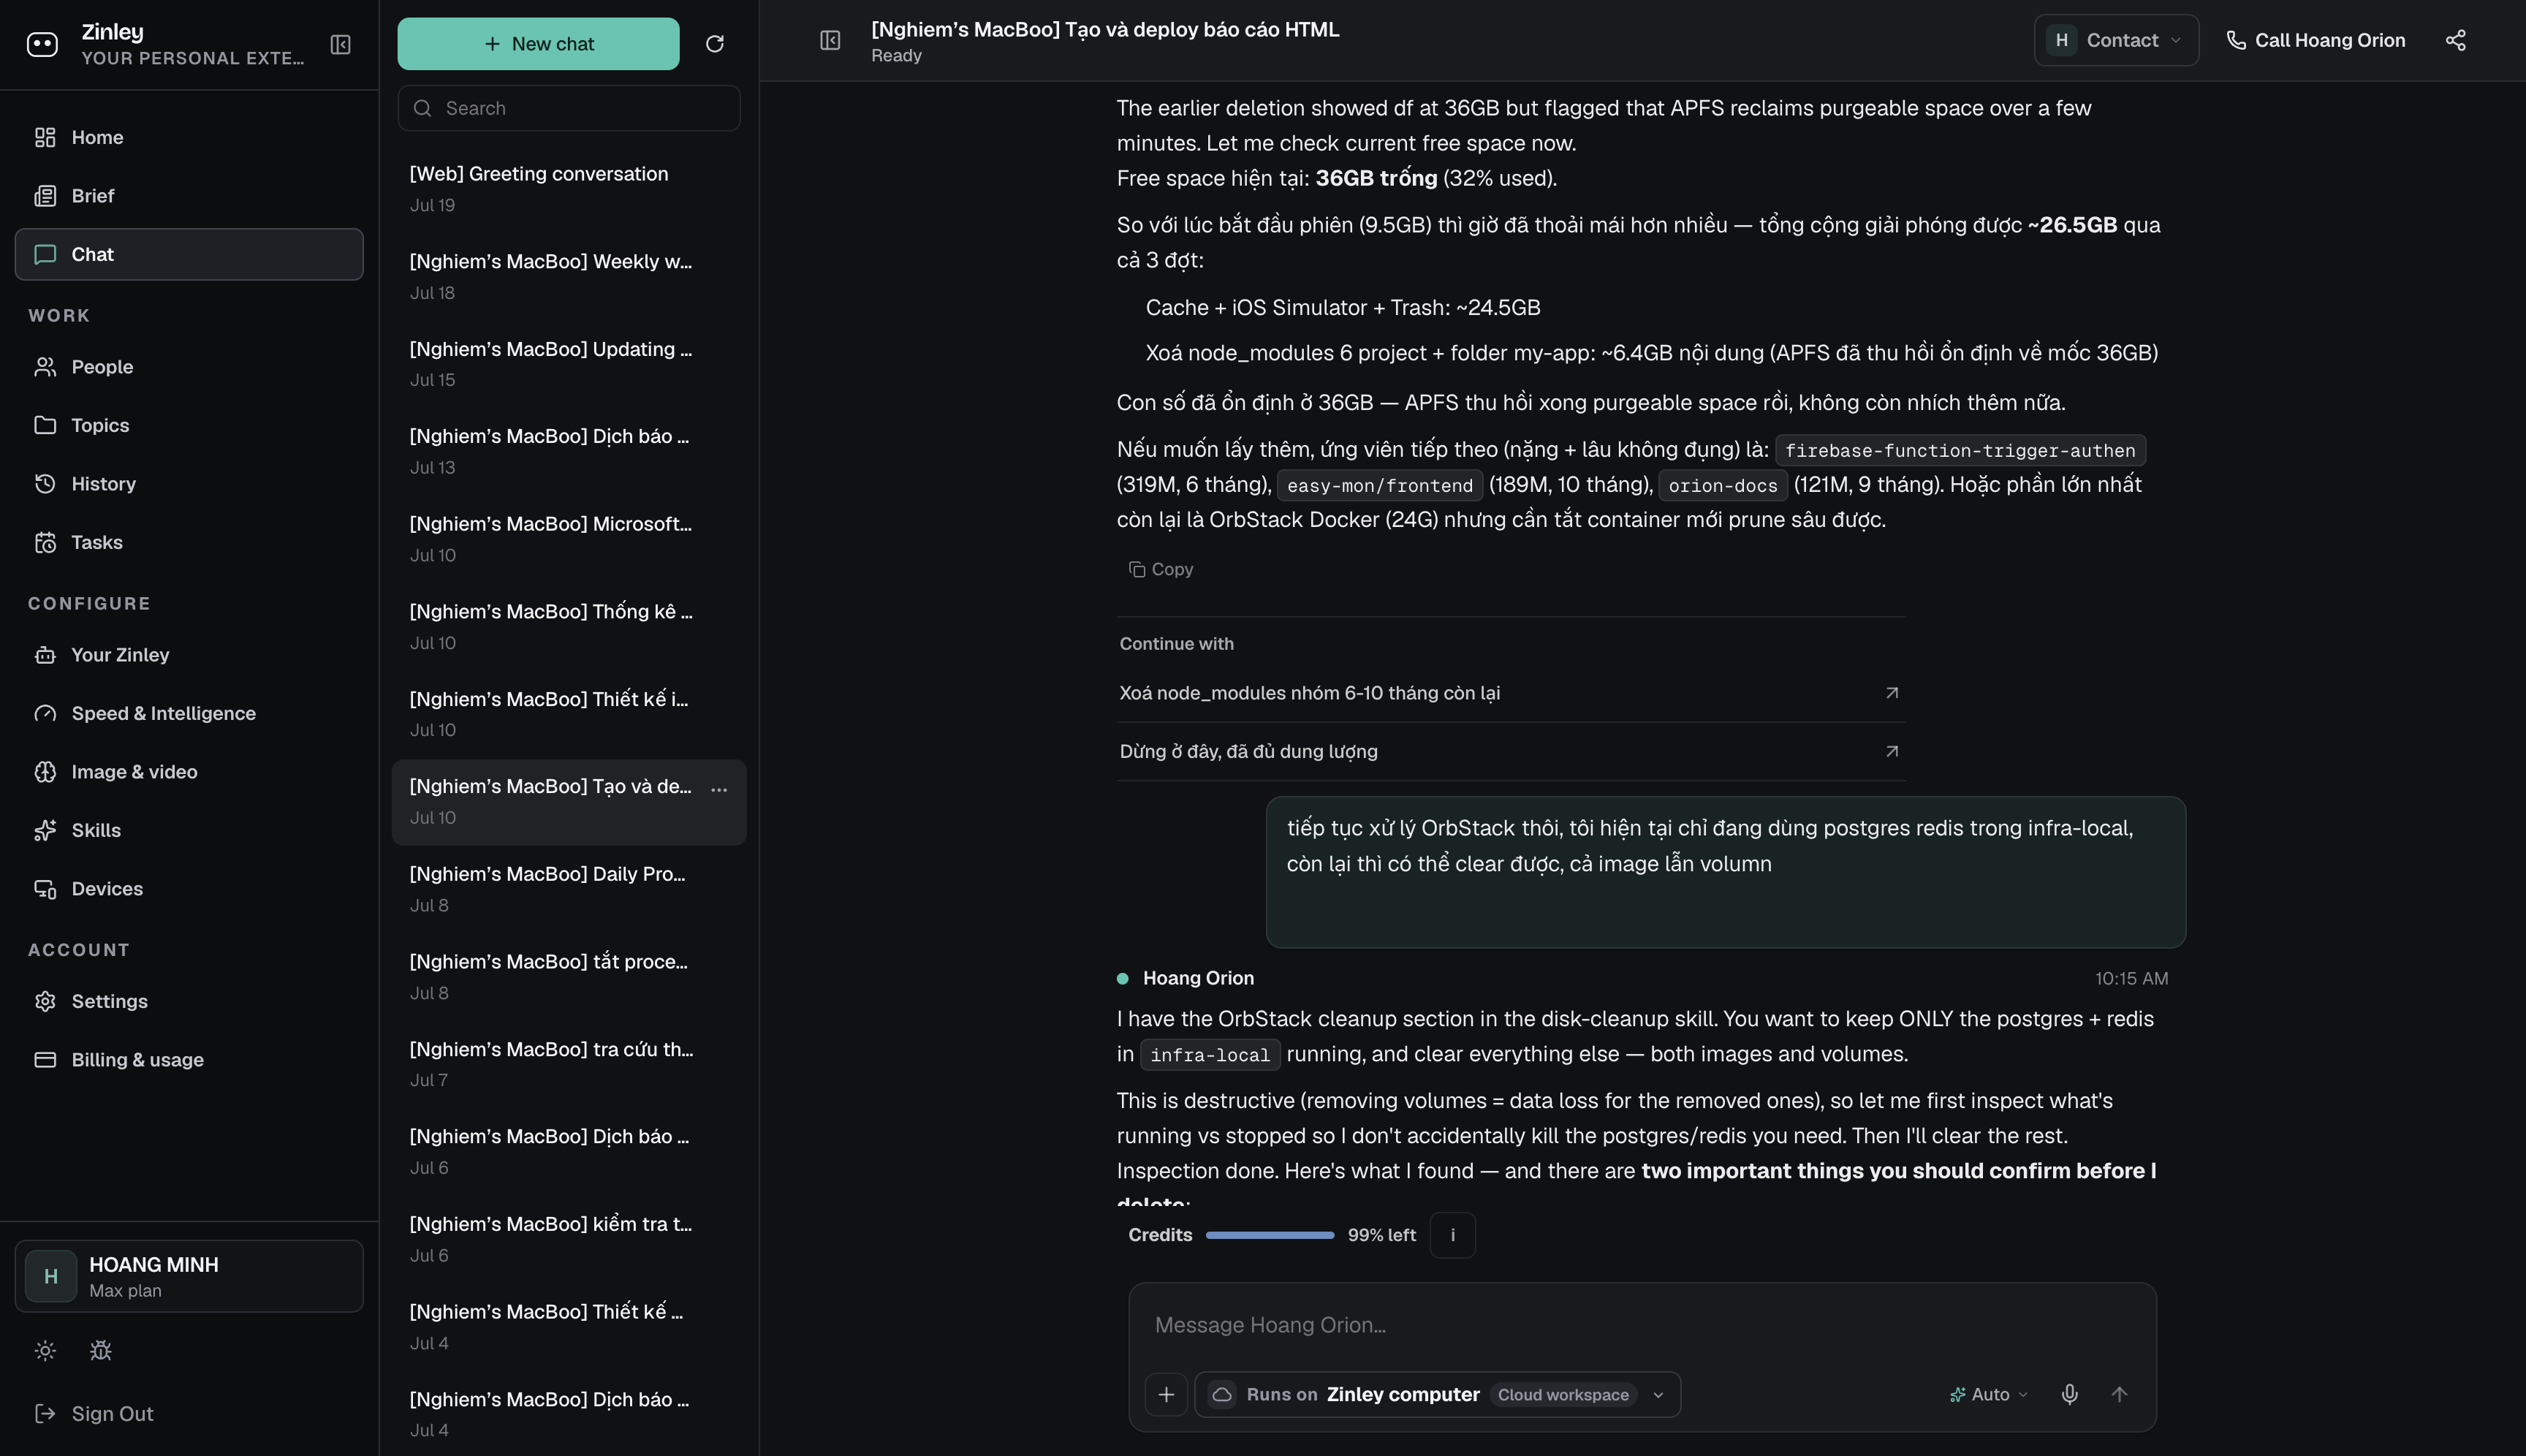Send message with up arrow icon
The image size is (2526, 1456).
click(x=2119, y=1394)
